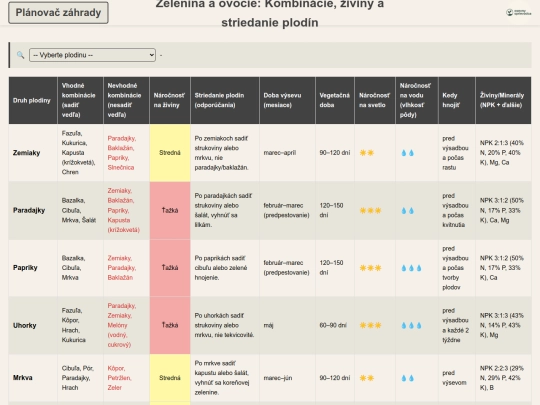
Task: Click the red Ťažká cell for Paradajky
Action: (170, 210)
